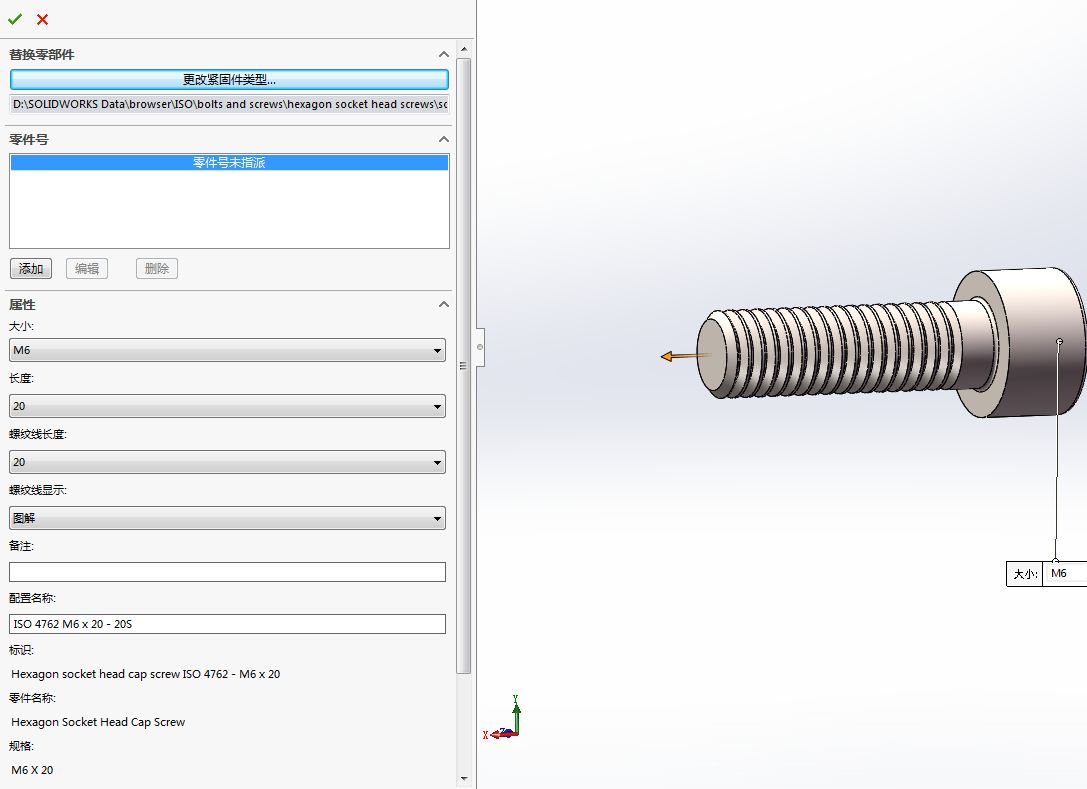1087x789 pixels.
Task: Click the property panel vertical scrollbar thumb
Action: [x=464, y=365]
